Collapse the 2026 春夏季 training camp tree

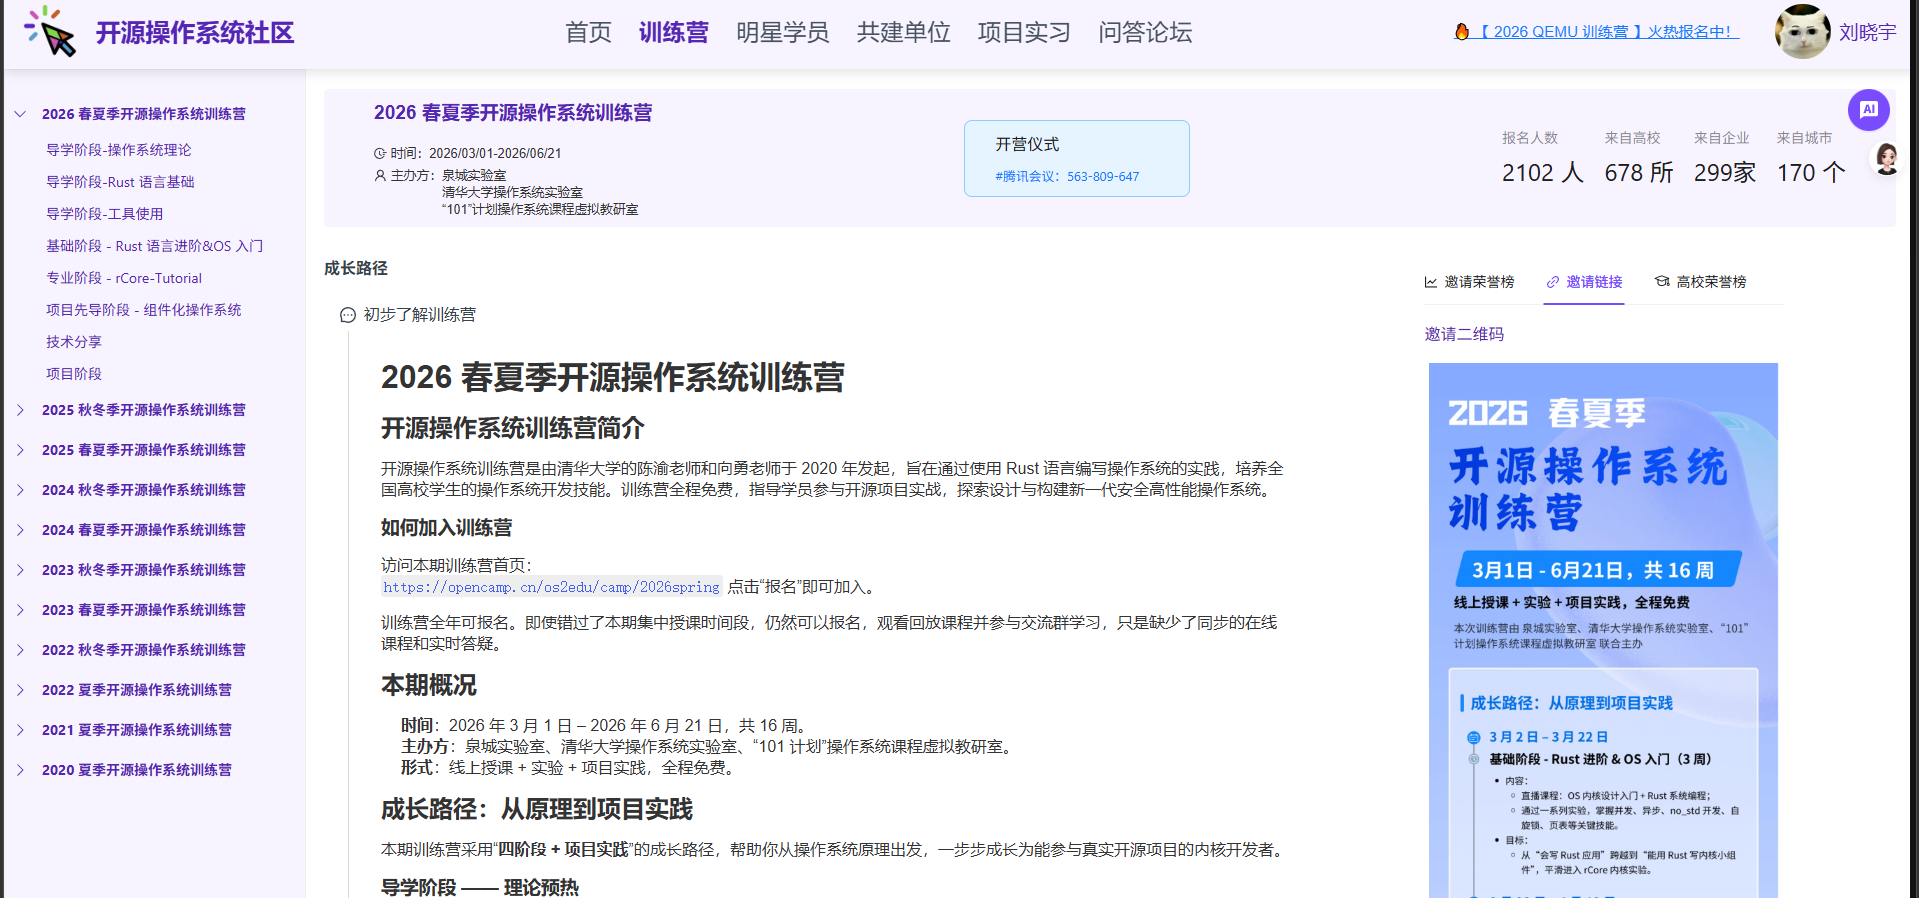[x=20, y=114]
